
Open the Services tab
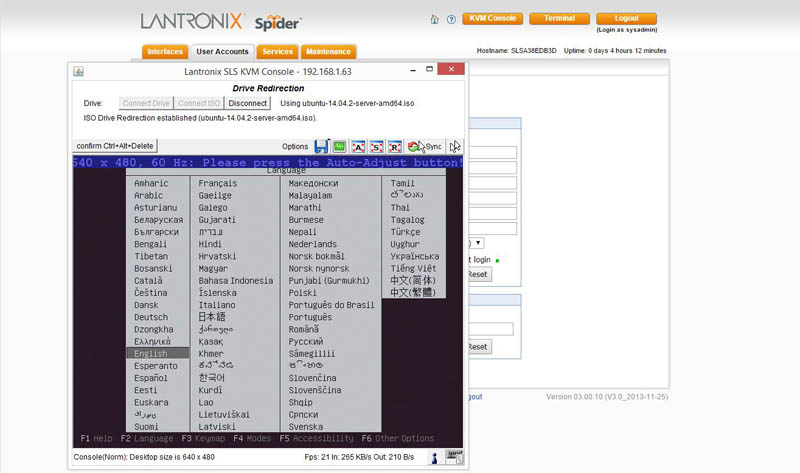pos(277,52)
